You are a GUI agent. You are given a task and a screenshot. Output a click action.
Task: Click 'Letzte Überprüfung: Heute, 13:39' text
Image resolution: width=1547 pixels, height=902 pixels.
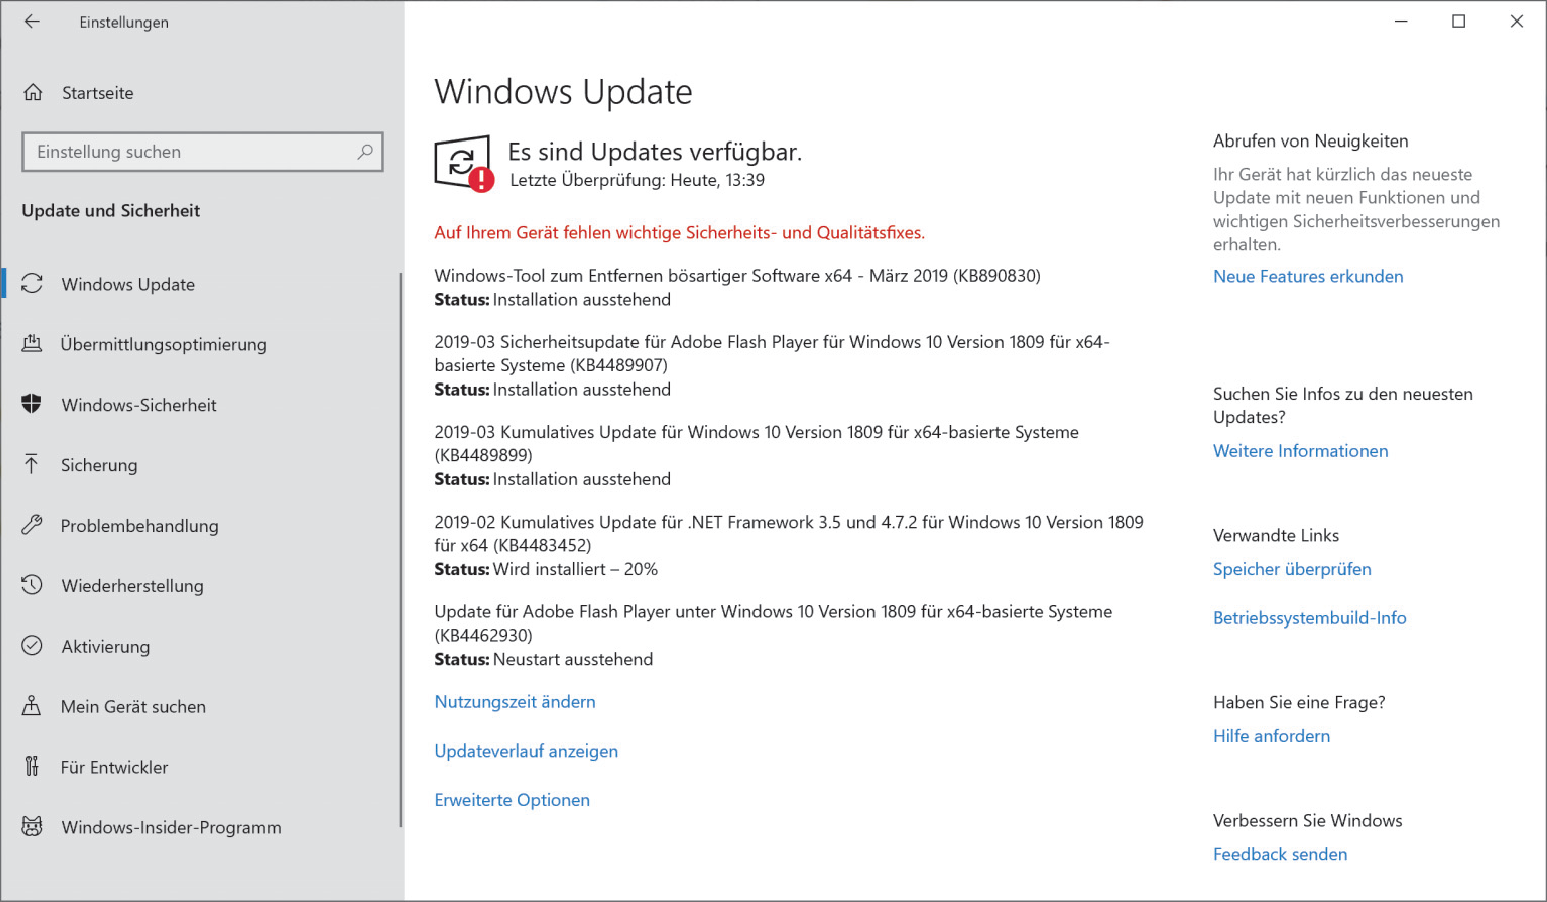(637, 181)
